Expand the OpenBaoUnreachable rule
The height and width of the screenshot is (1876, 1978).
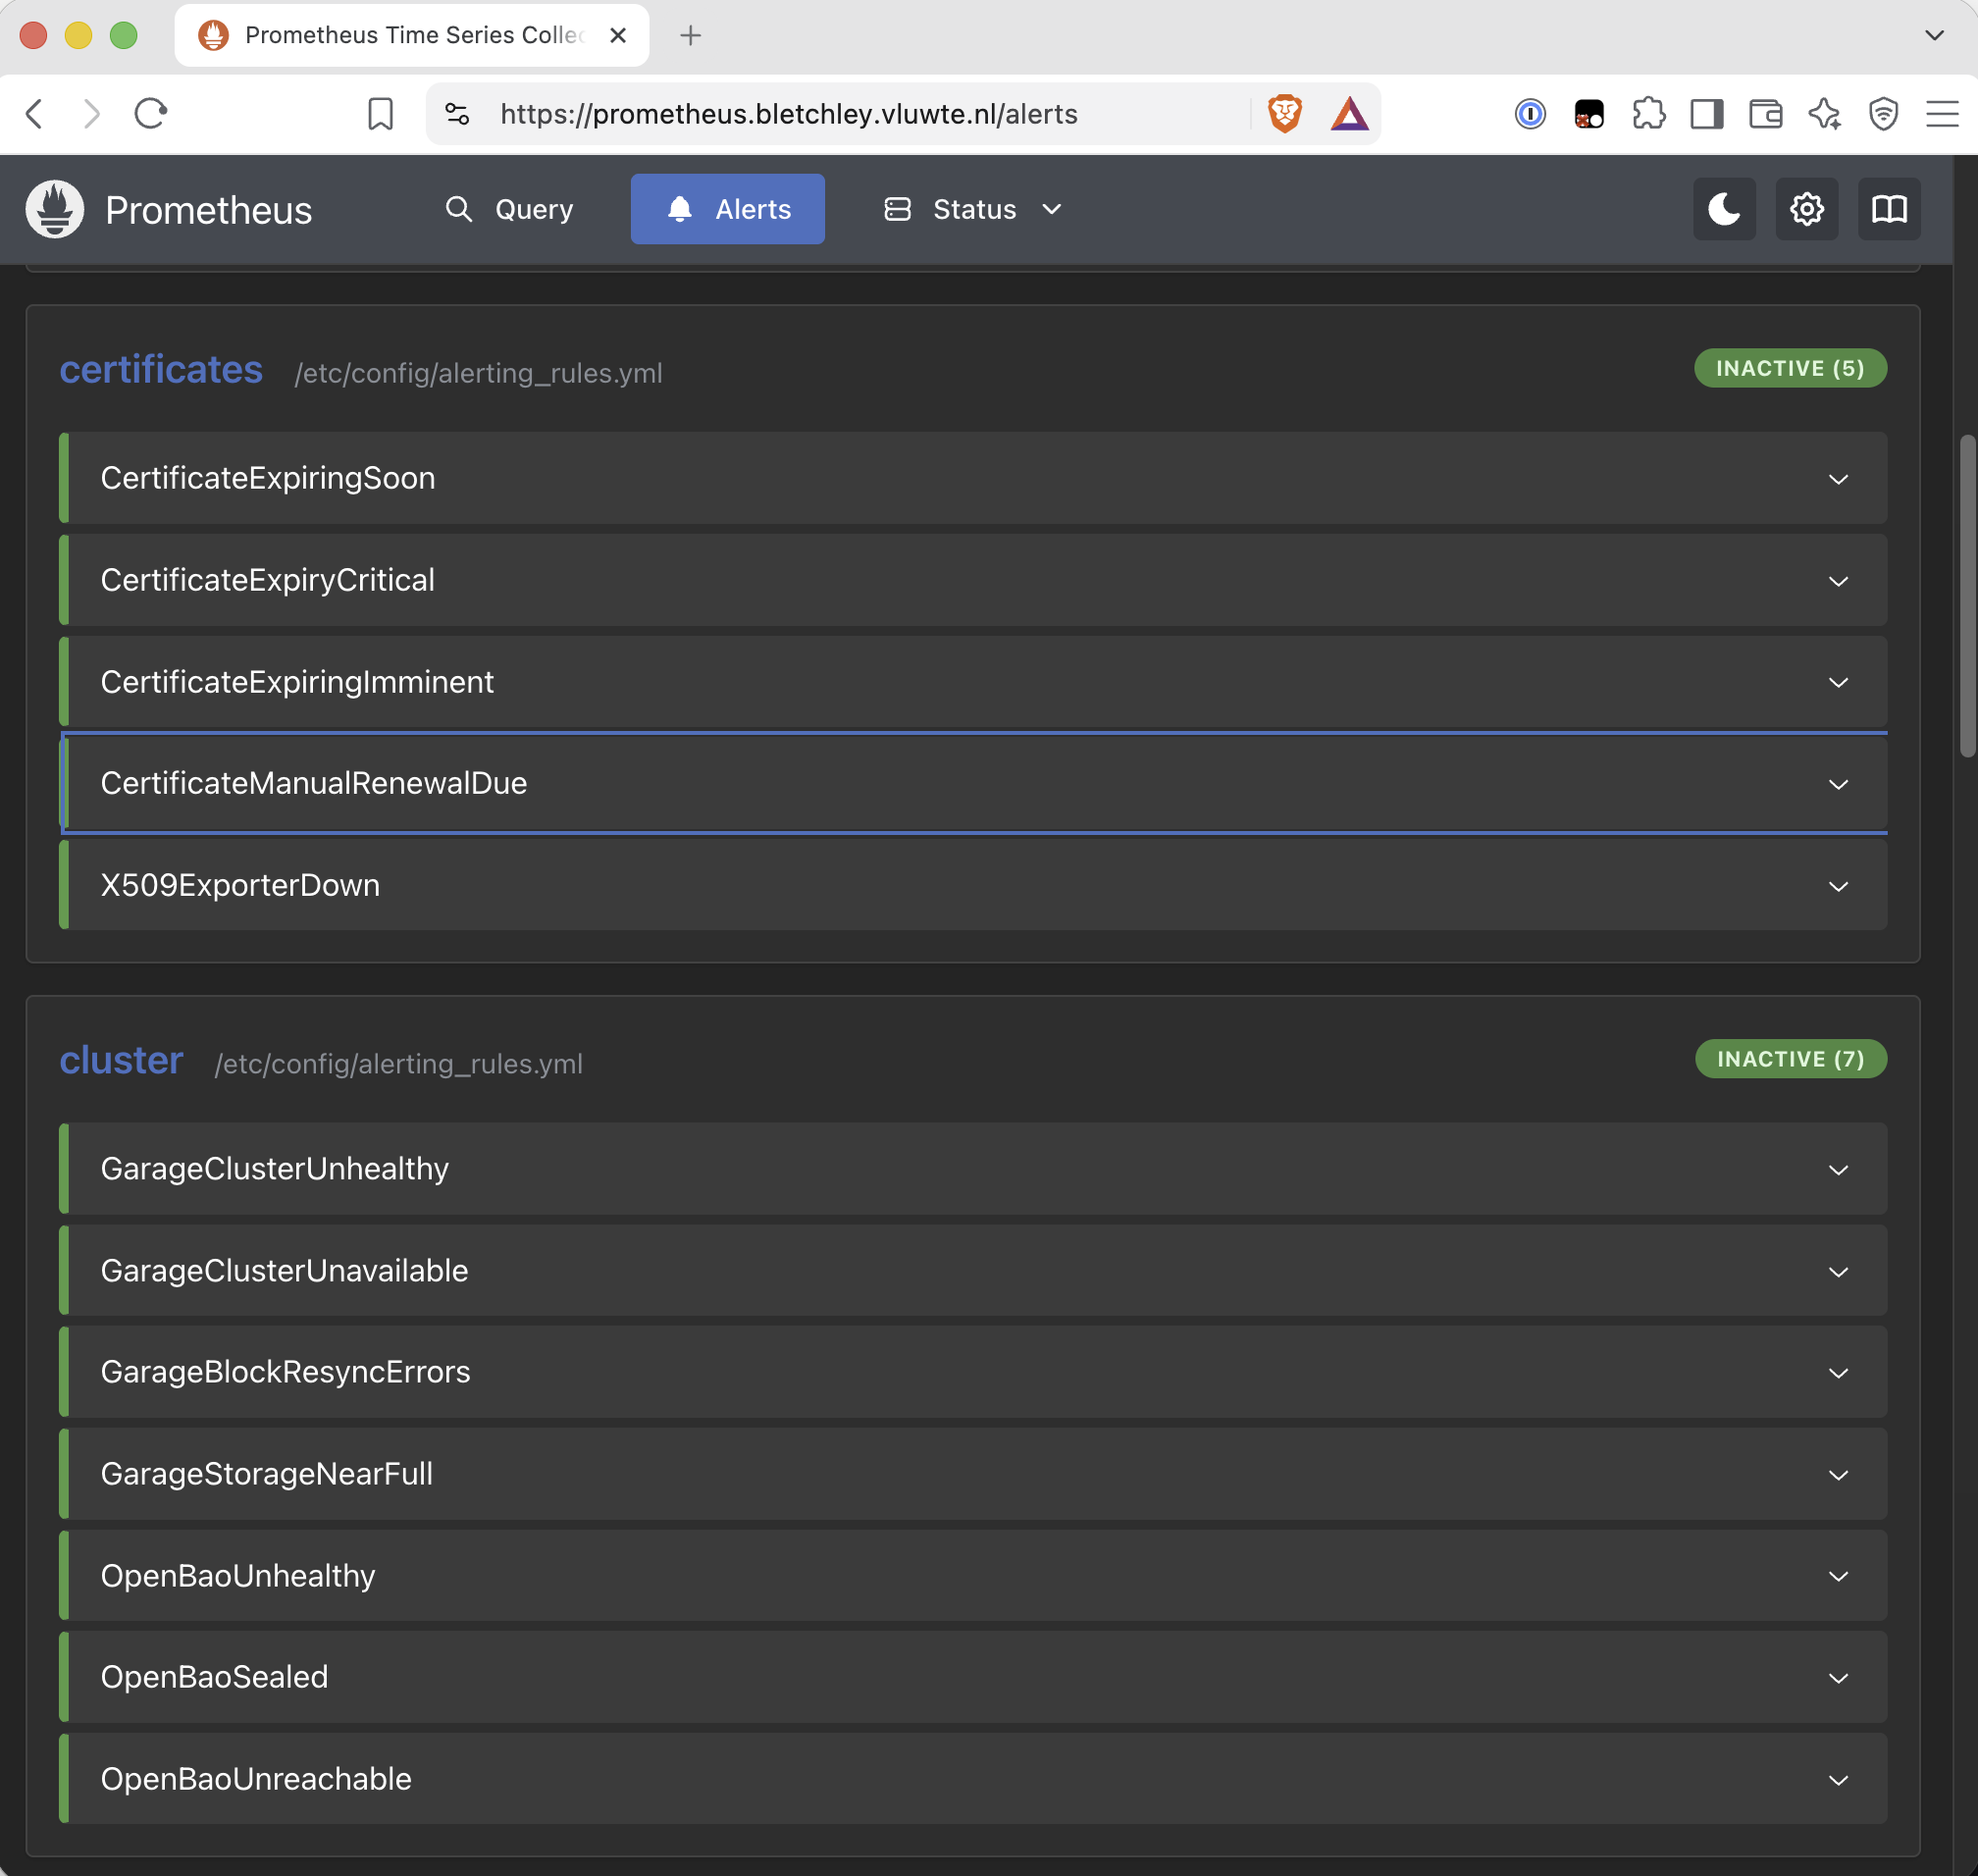tap(973, 1779)
